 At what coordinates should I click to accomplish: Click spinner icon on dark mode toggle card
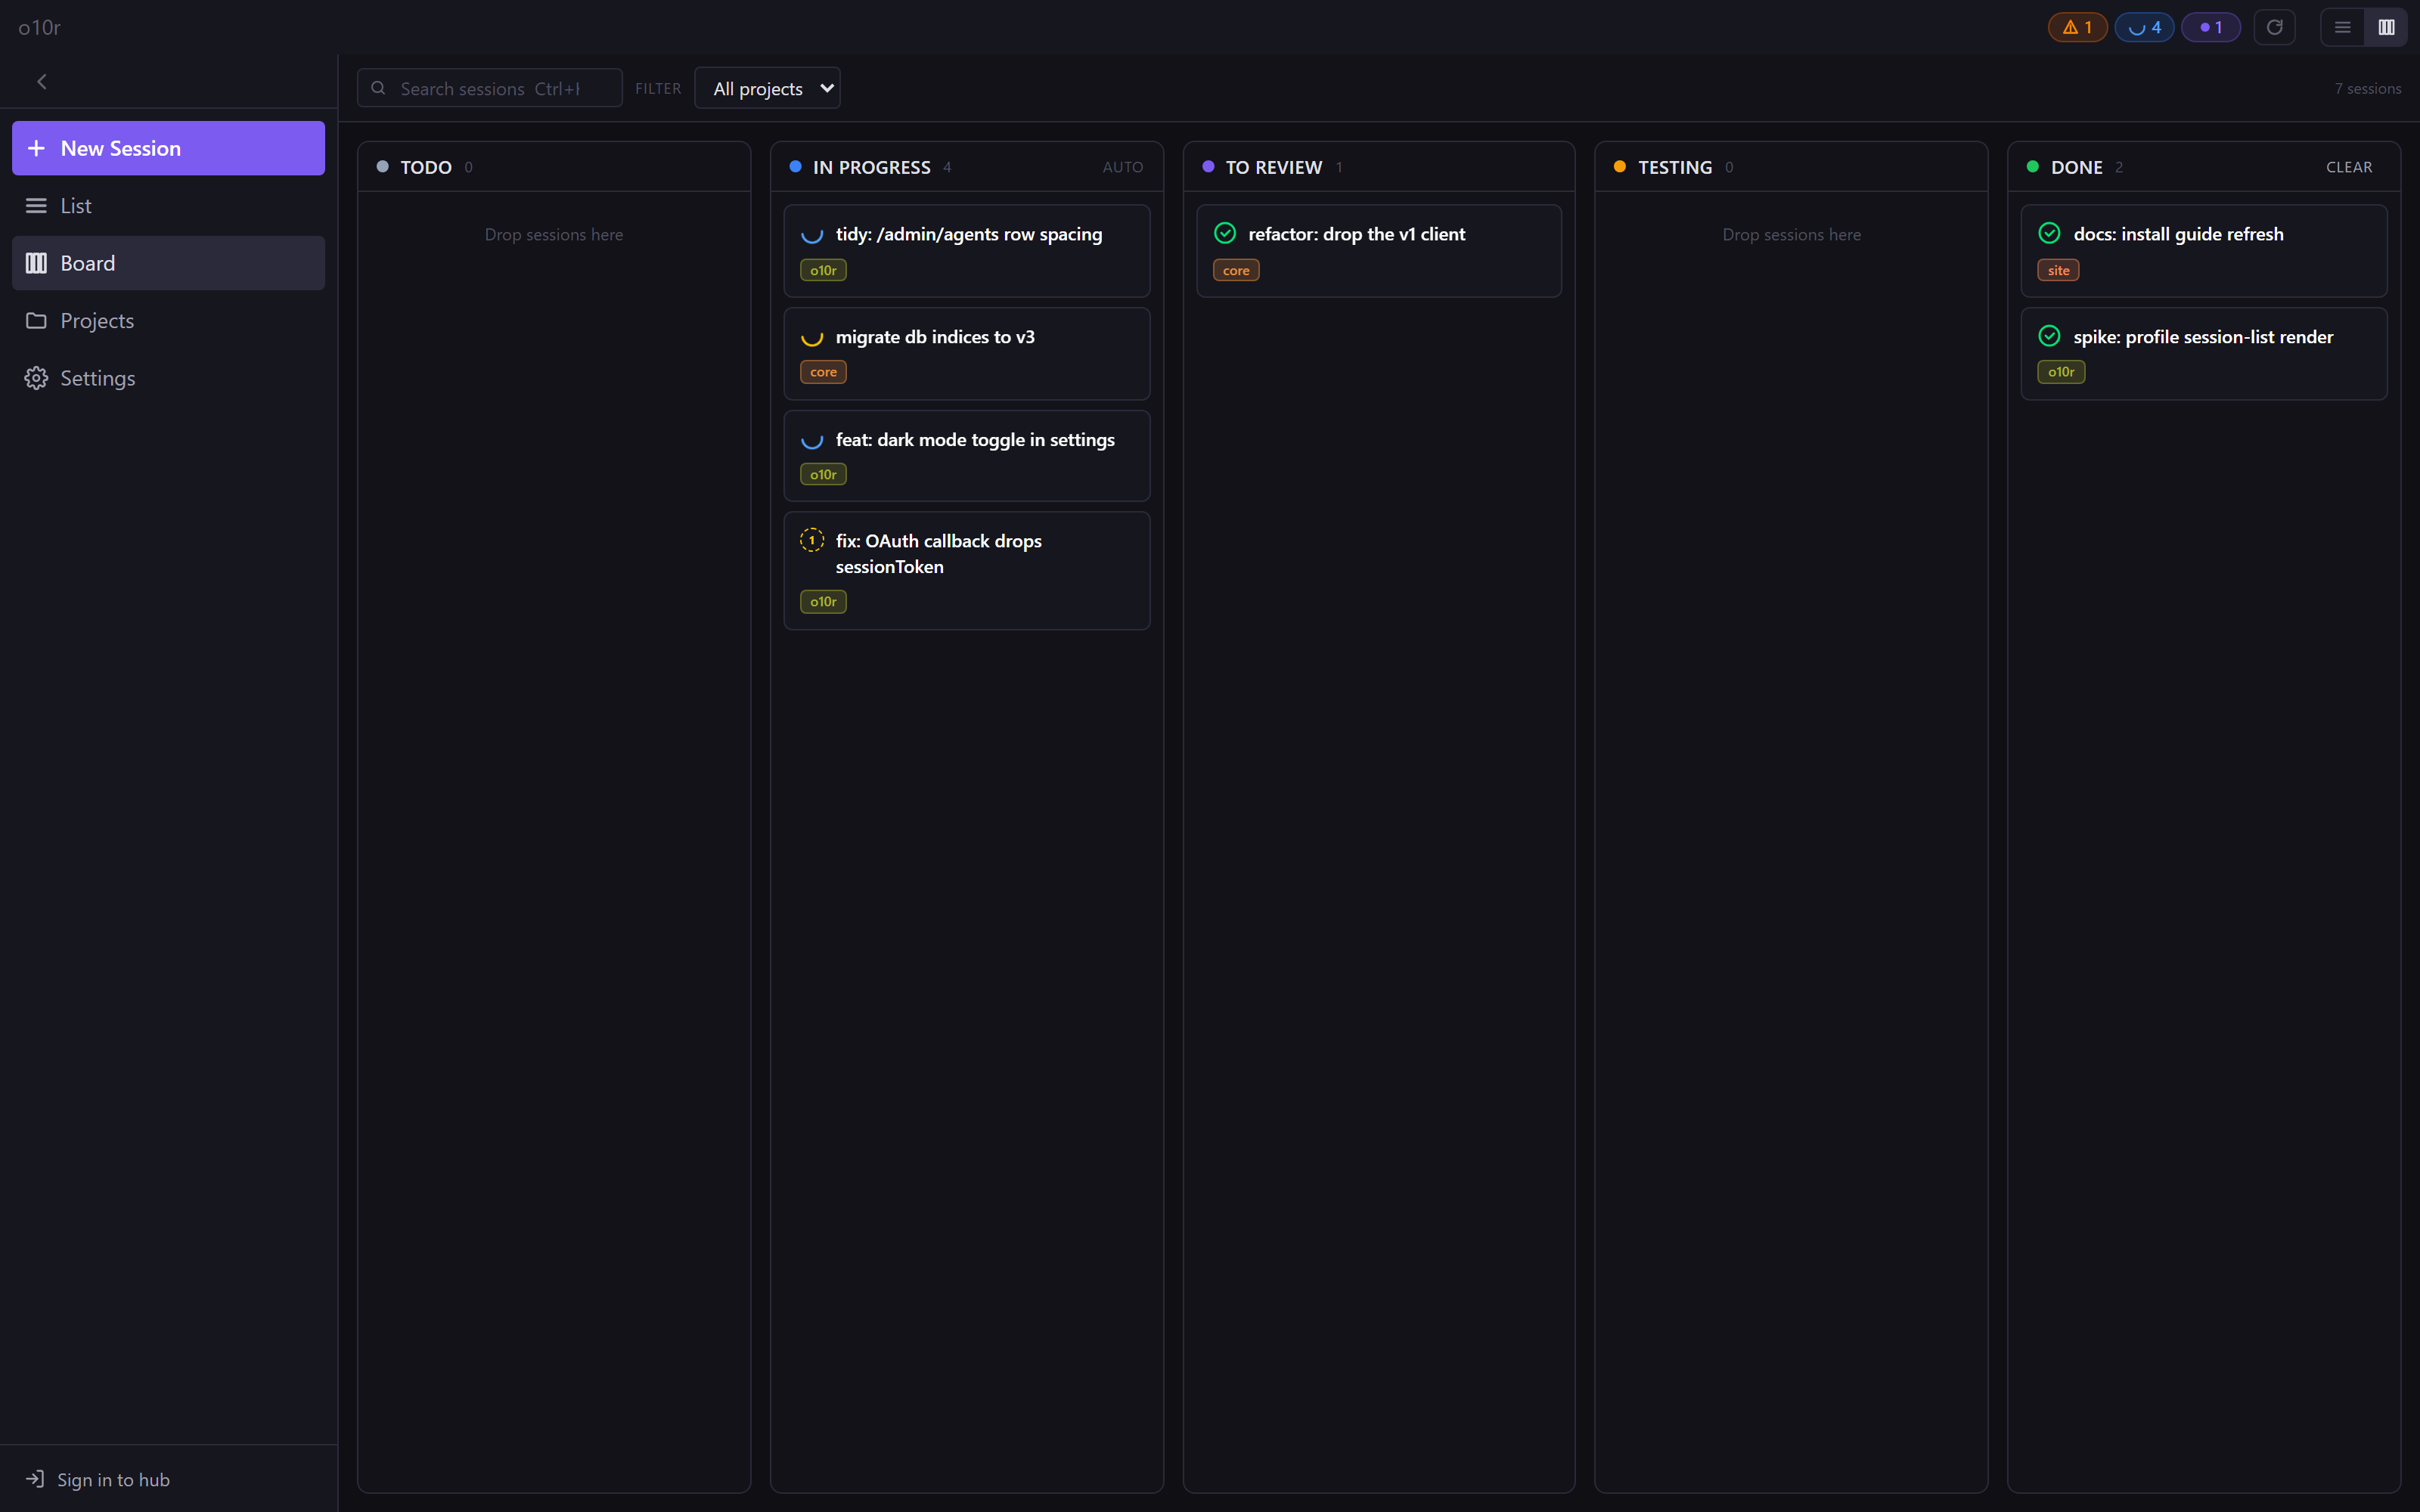coord(812,440)
